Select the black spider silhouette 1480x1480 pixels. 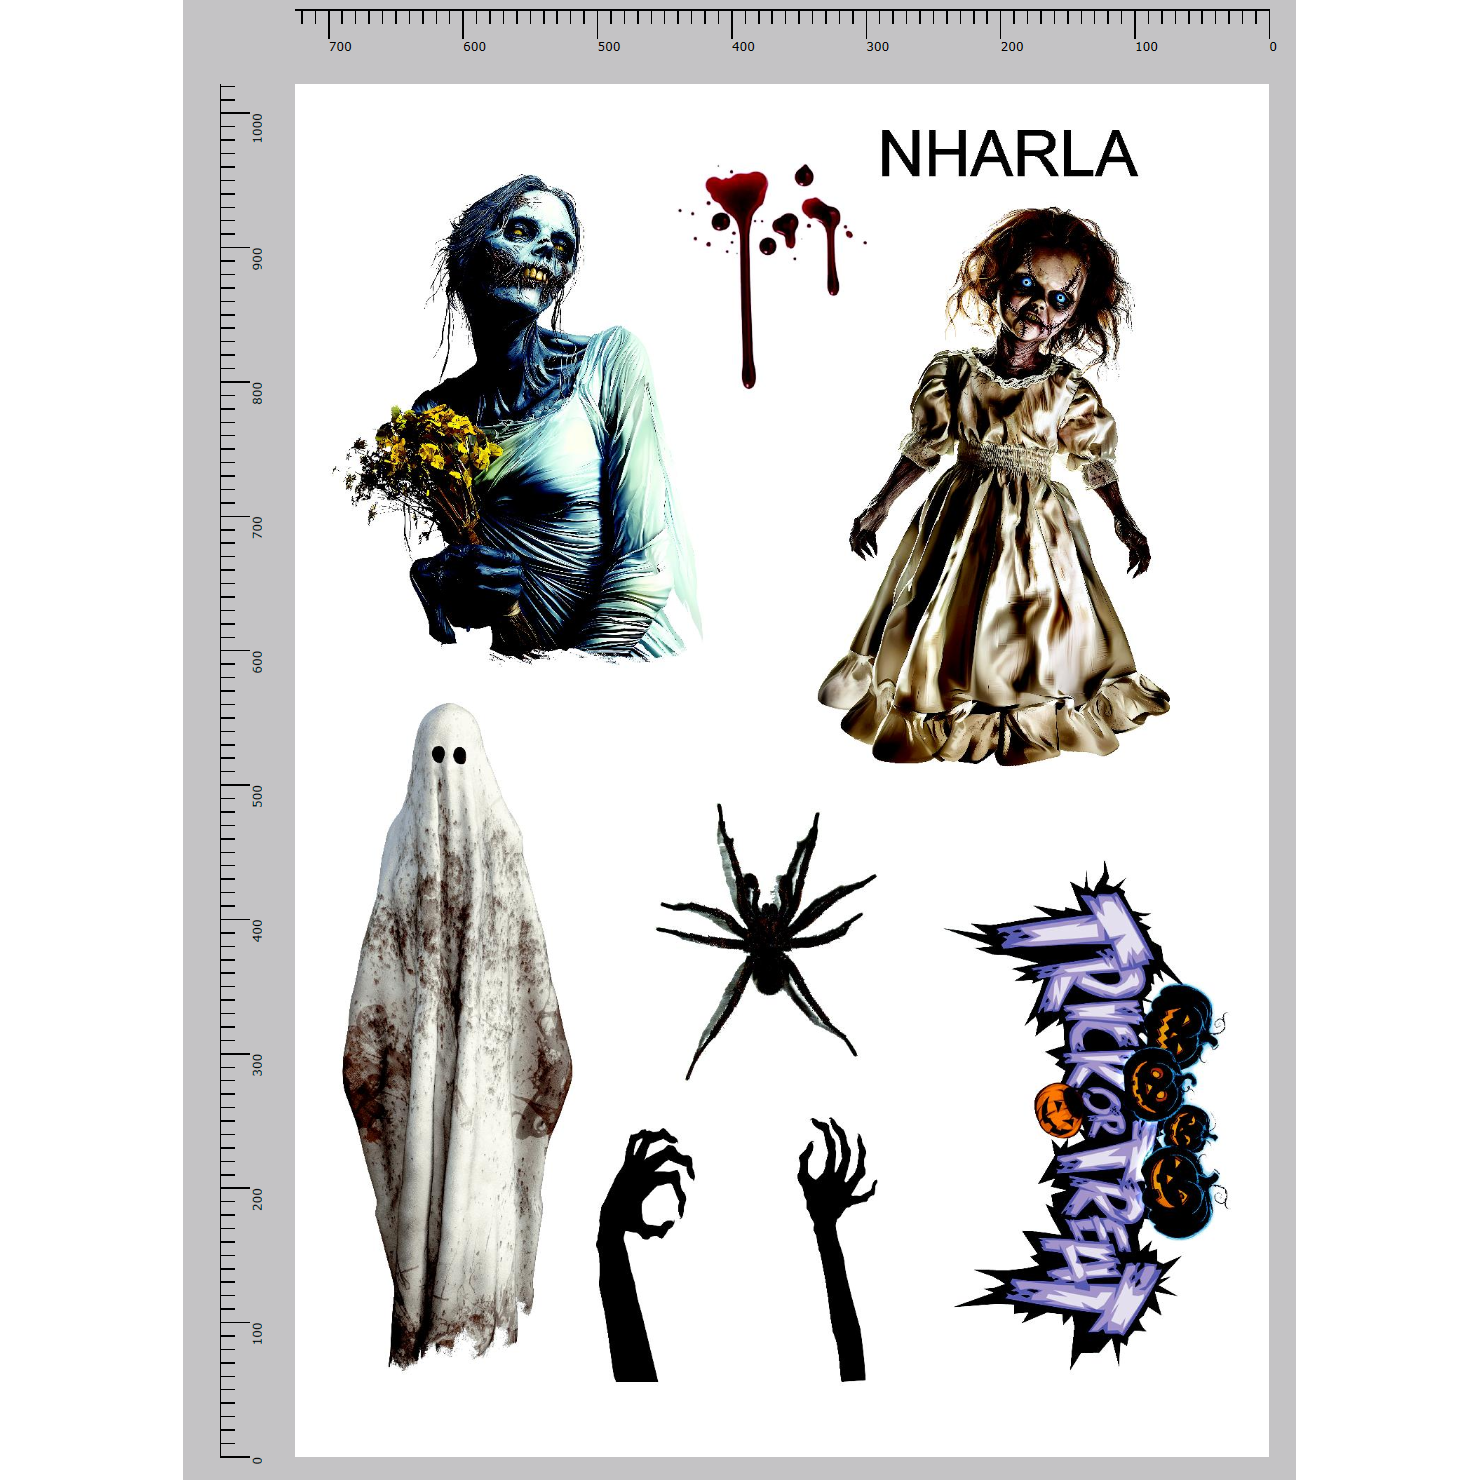pyautogui.click(x=767, y=940)
